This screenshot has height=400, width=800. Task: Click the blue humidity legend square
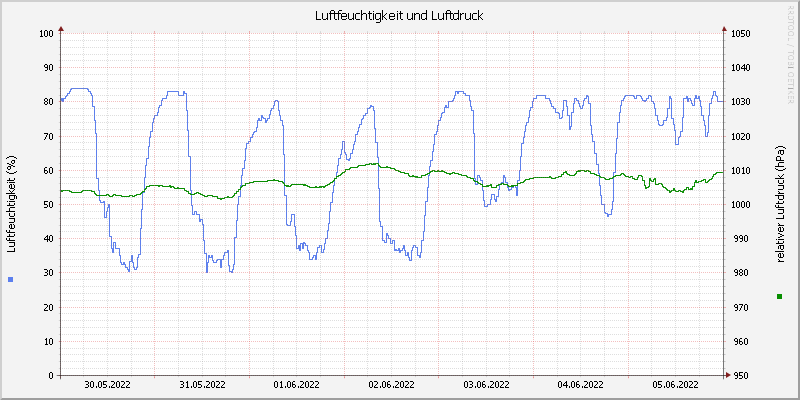(11, 279)
